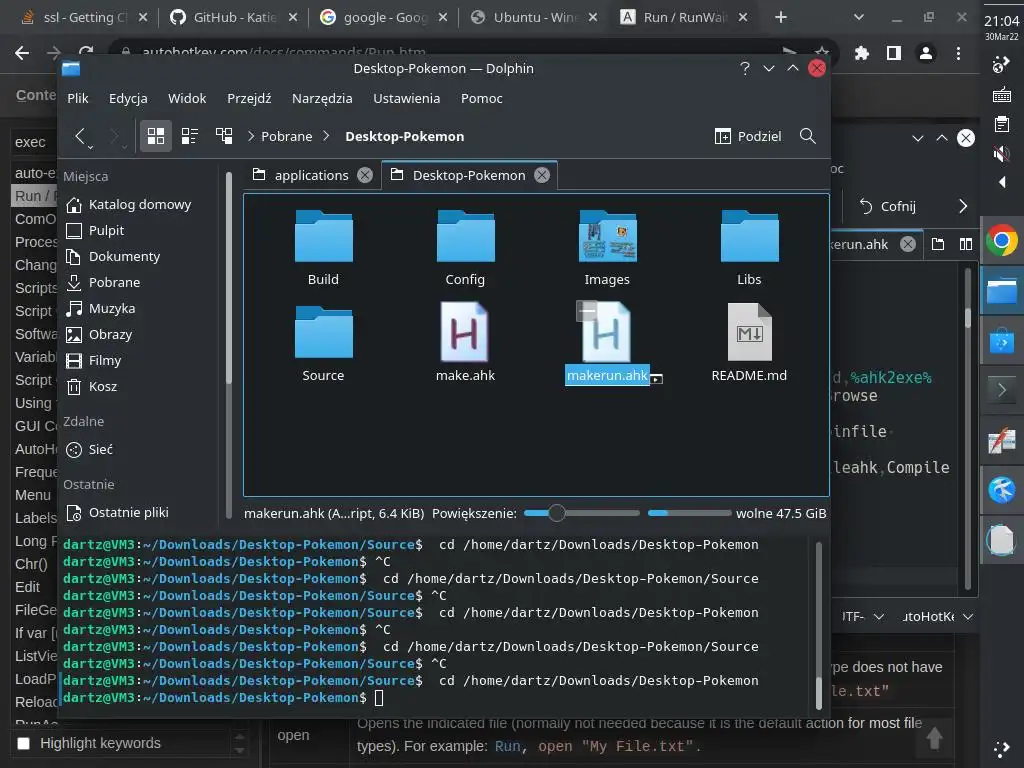Open the Przejdź menu

tap(249, 99)
